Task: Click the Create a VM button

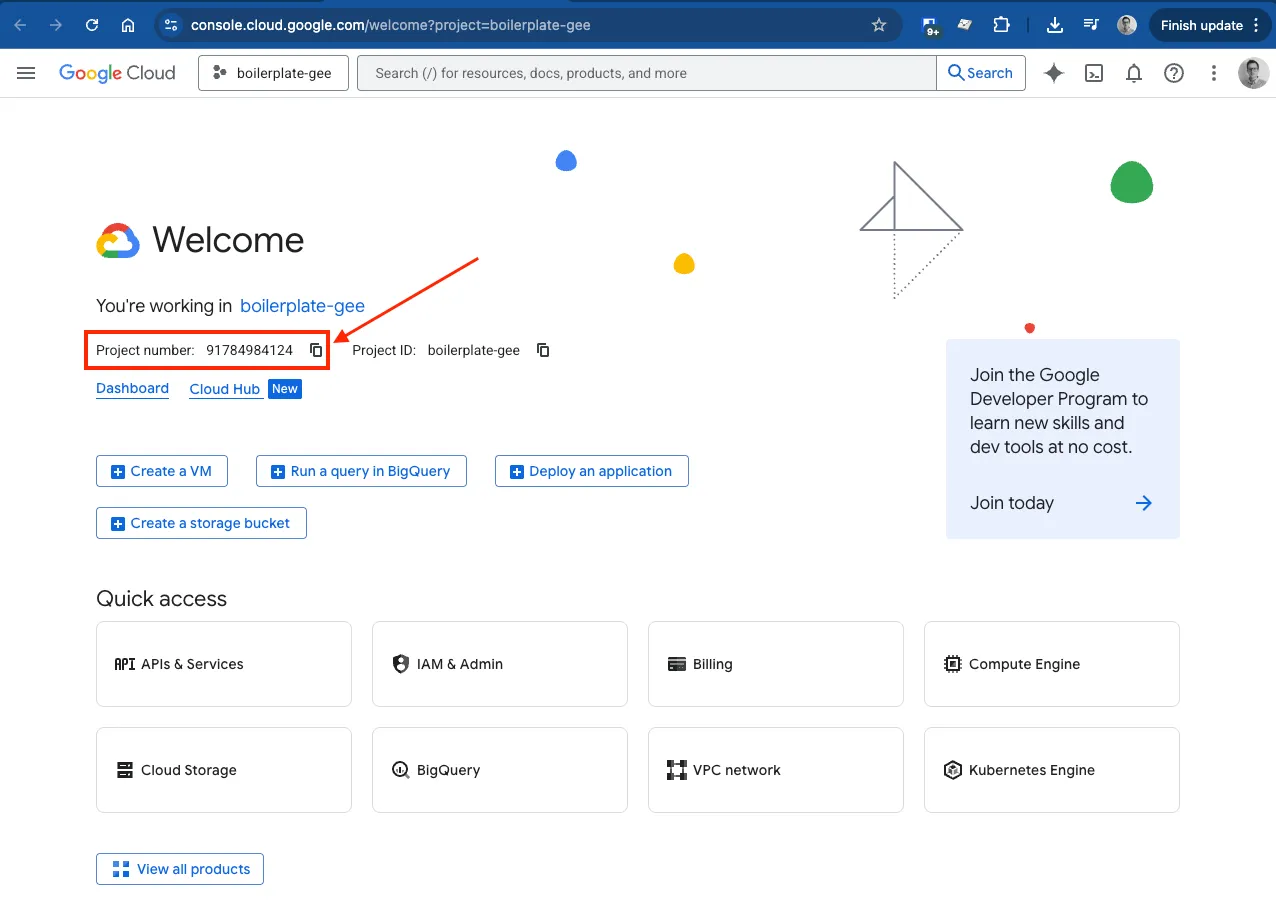Action: tap(161, 470)
